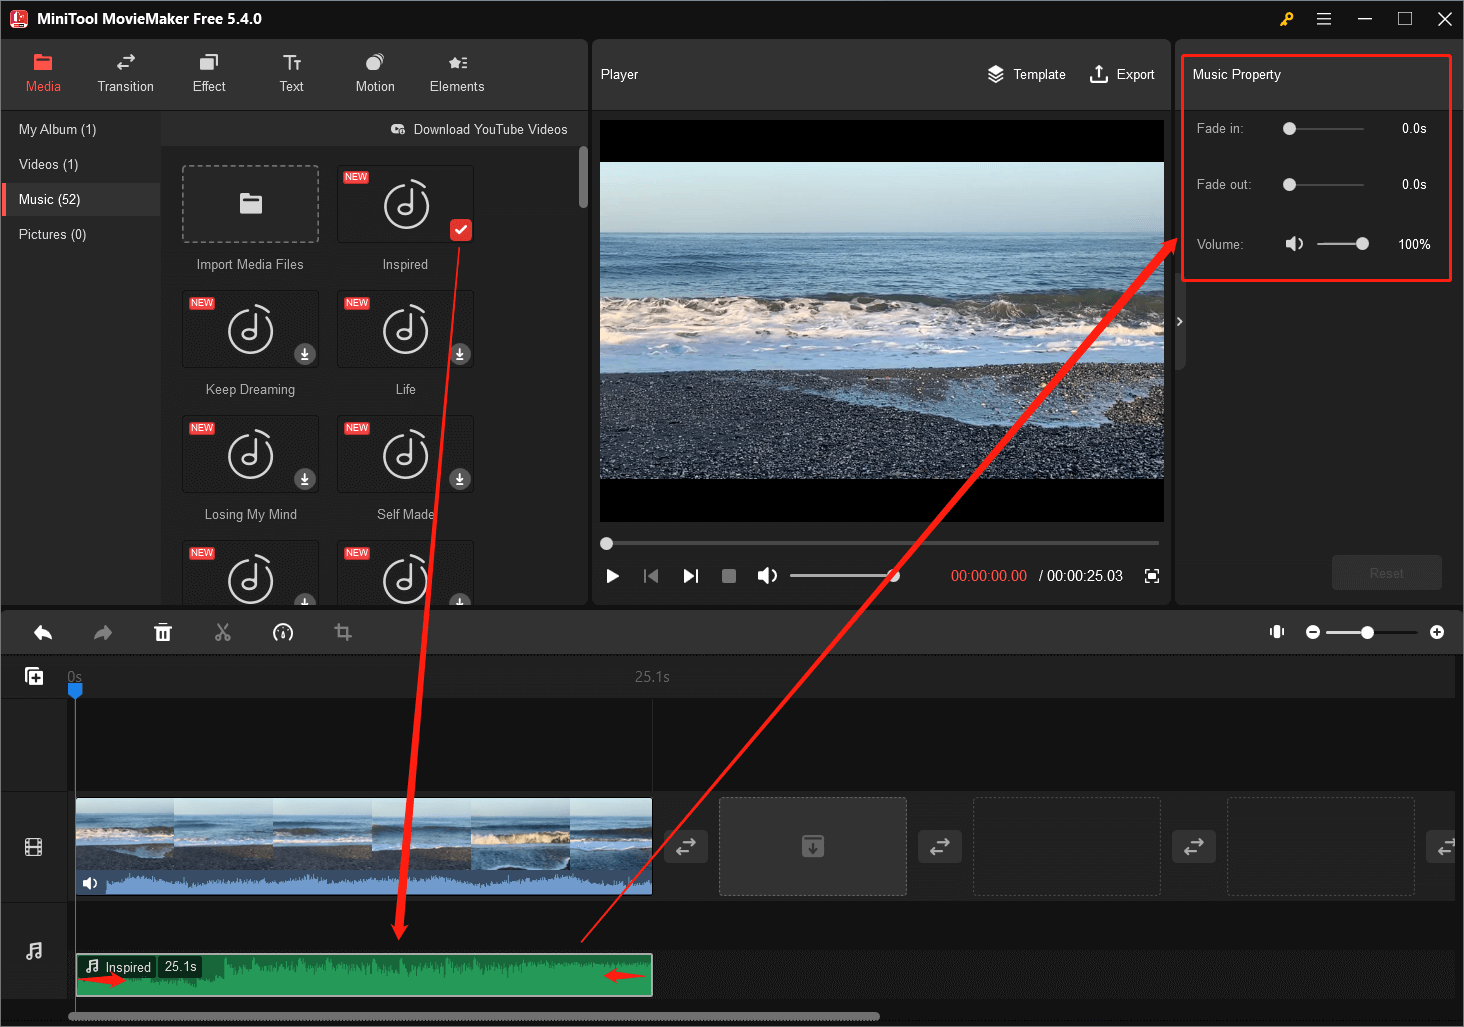Adjust the Fade out slider
Image resolution: width=1464 pixels, height=1027 pixels.
1323,185
